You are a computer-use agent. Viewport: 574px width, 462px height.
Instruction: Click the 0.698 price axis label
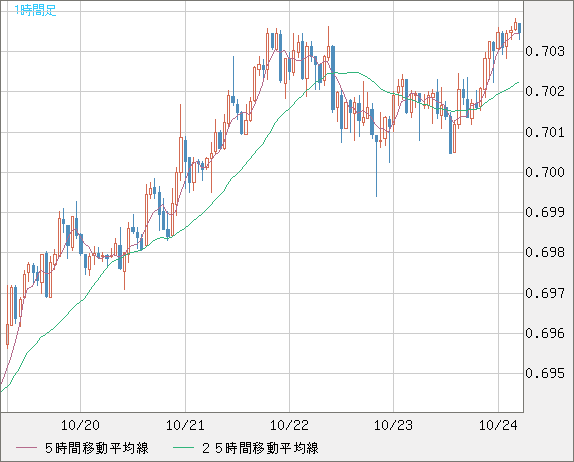(x=545, y=252)
